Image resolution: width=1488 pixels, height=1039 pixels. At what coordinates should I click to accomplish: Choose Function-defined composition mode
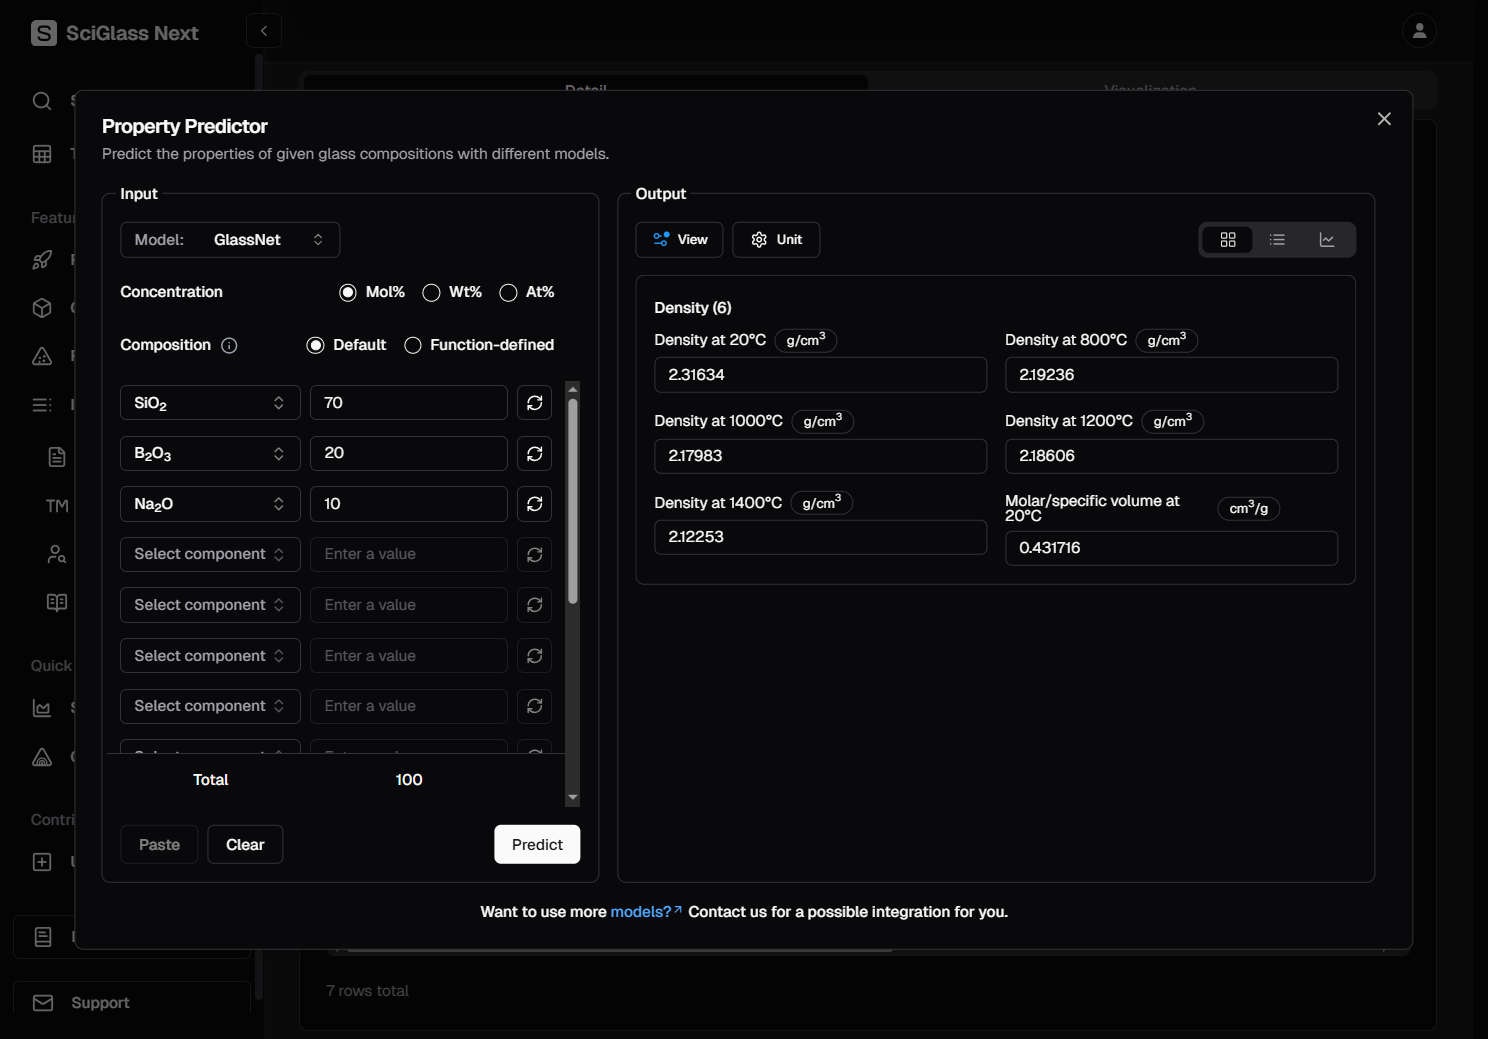click(x=413, y=346)
